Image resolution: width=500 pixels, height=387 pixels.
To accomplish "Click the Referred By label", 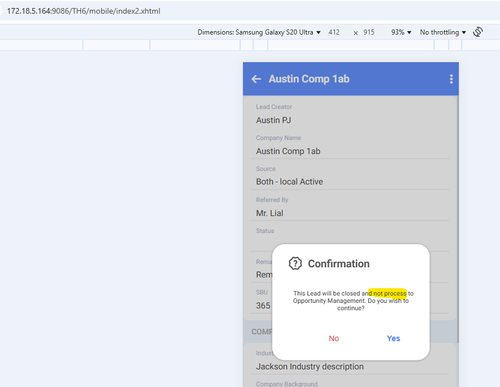I will [272, 200].
